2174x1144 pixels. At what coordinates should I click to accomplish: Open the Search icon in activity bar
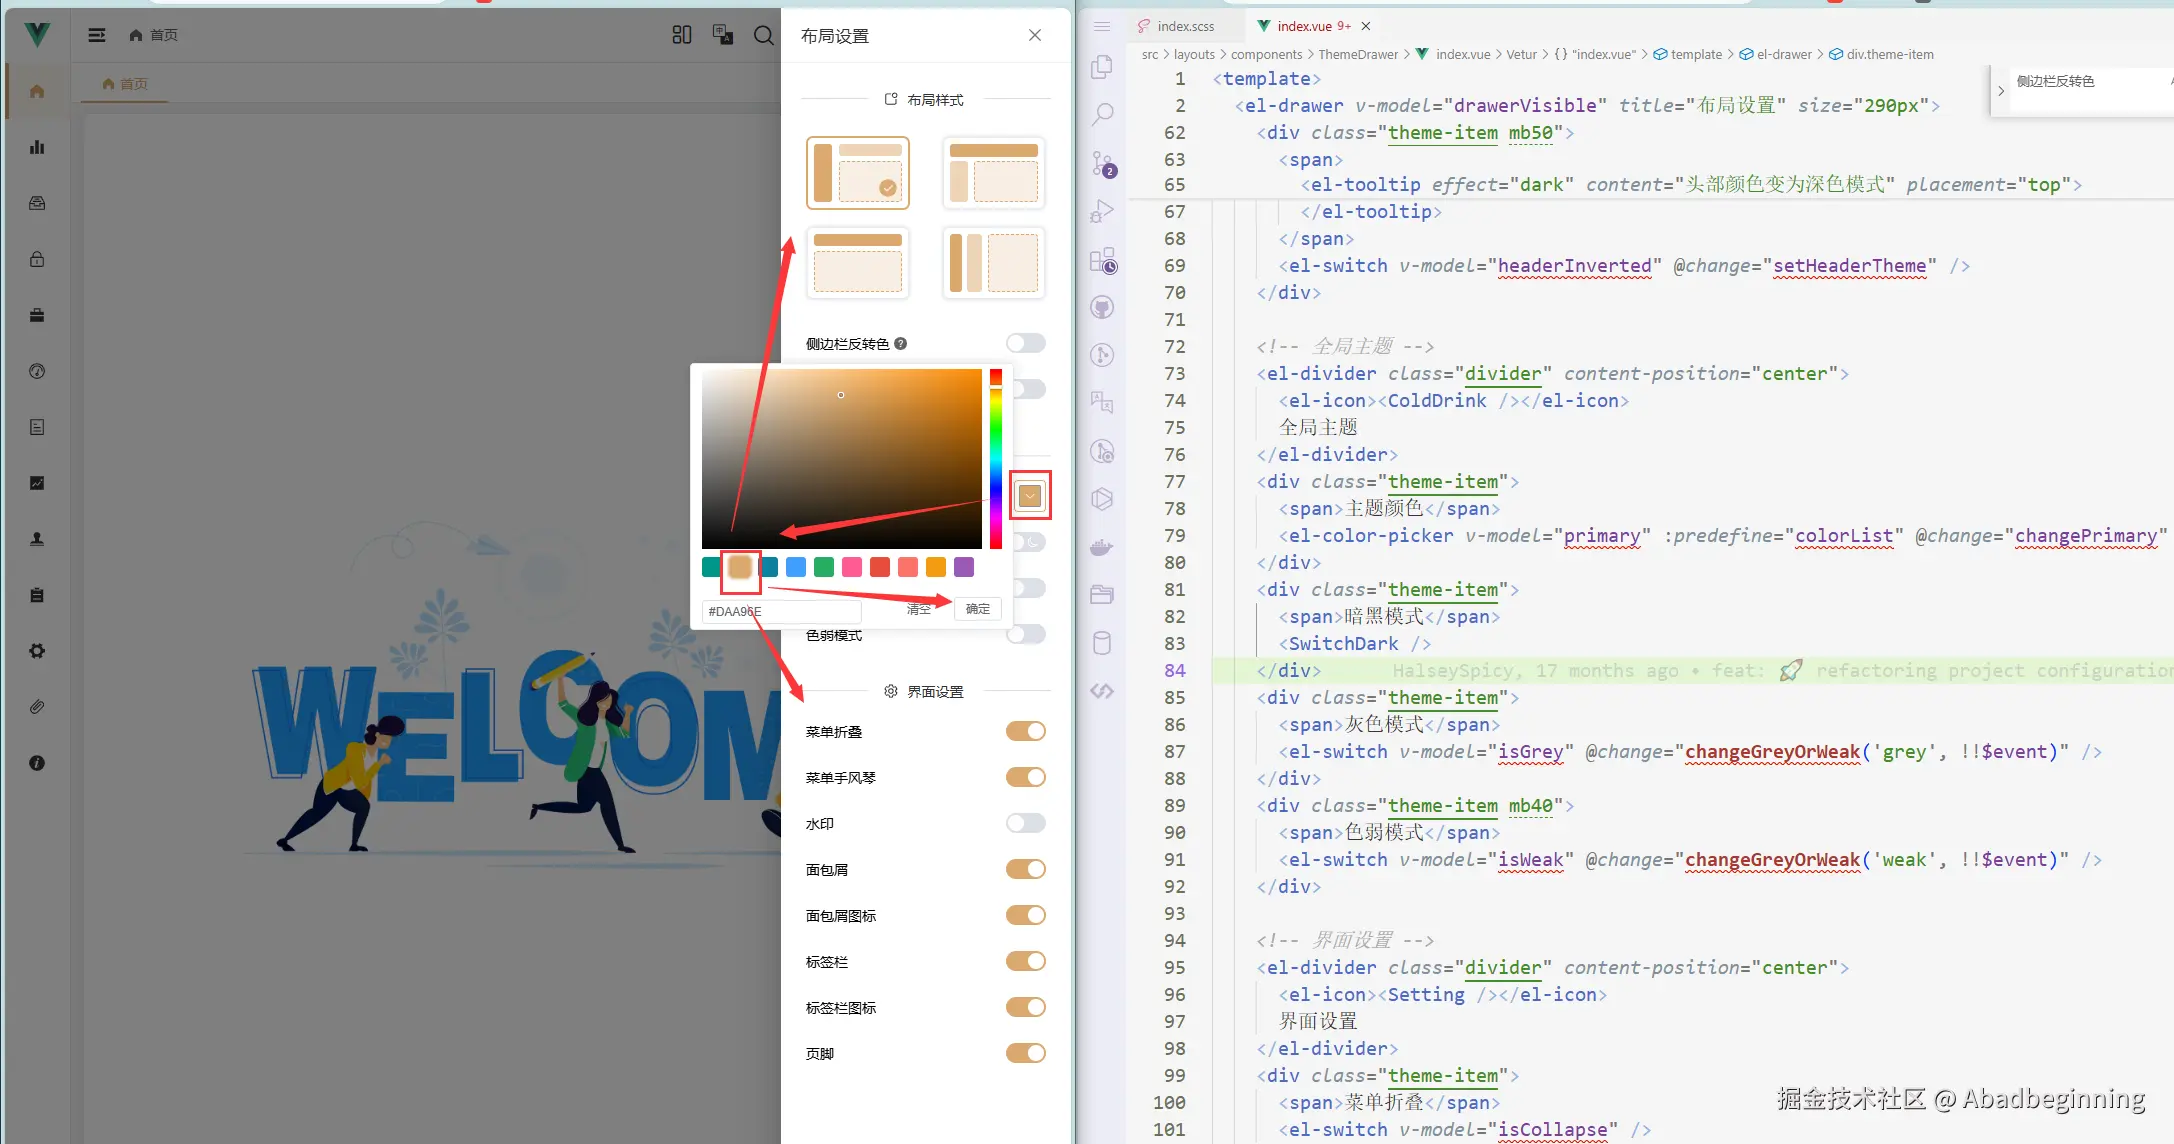click(x=1102, y=114)
